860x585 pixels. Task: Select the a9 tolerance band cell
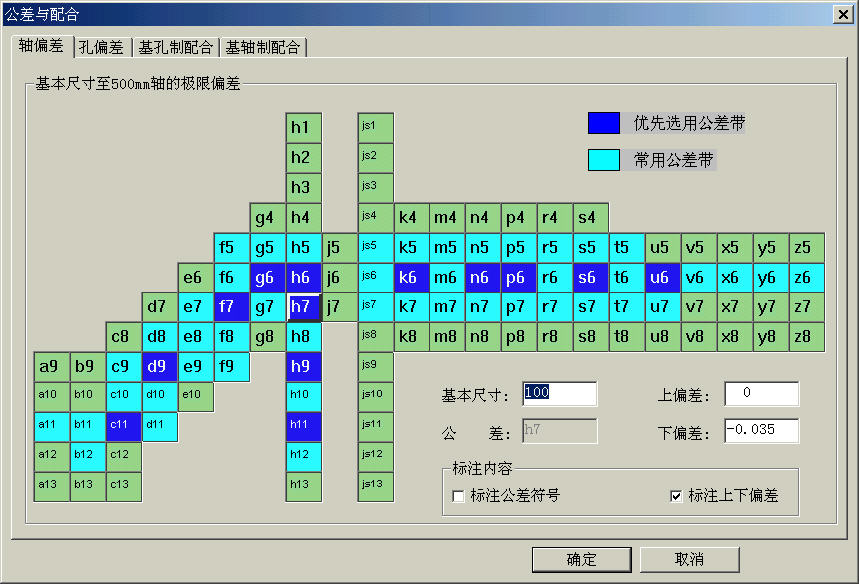click(x=50, y=367)
